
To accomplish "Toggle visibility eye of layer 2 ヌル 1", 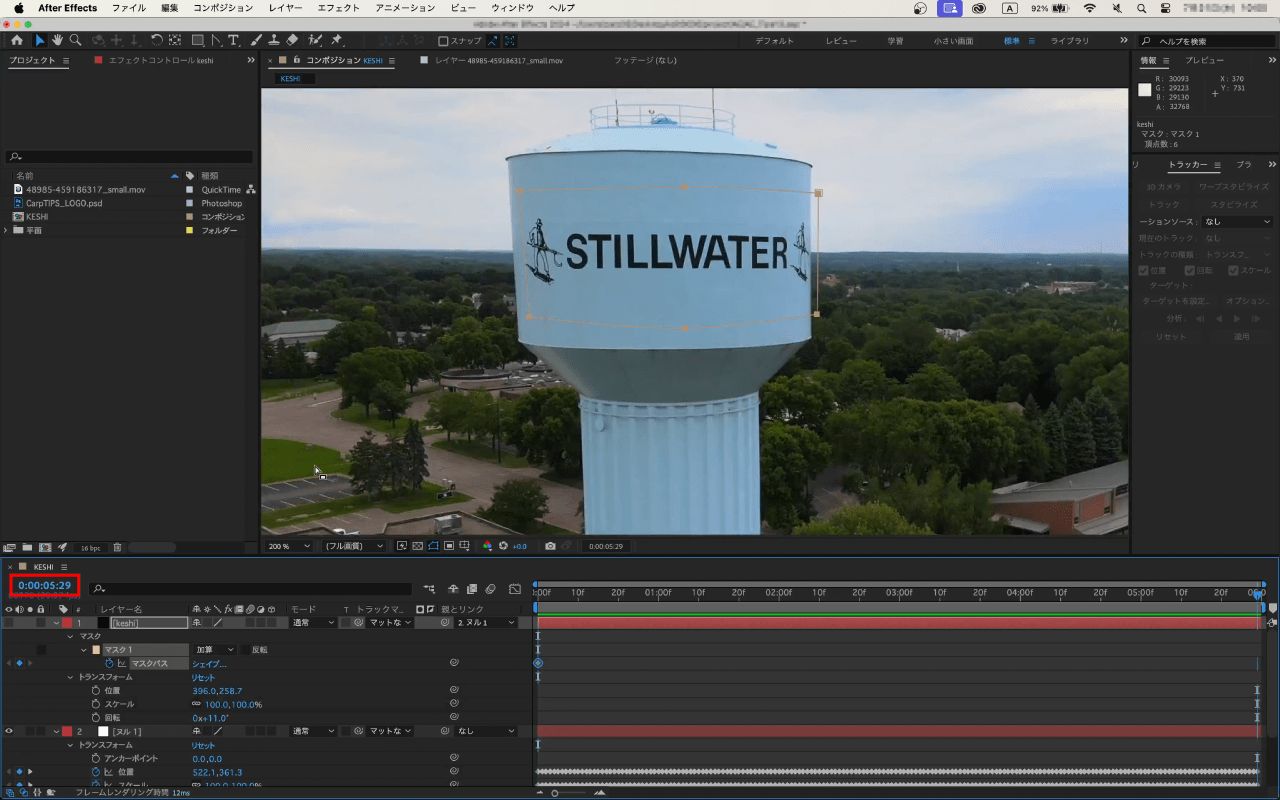I will (x=9, y=731).
